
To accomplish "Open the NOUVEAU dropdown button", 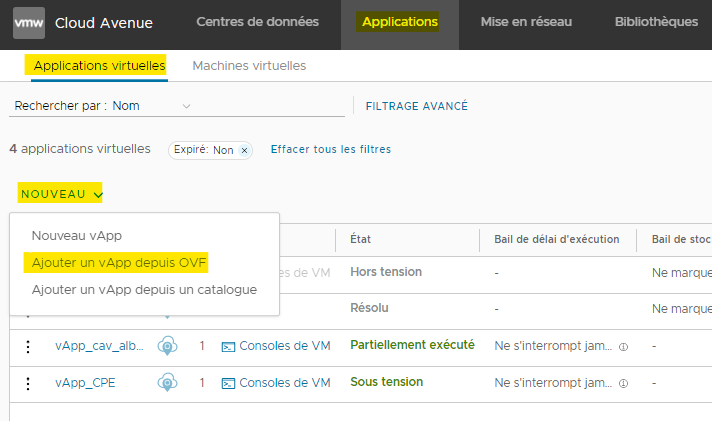I will [x=60, y=193].
